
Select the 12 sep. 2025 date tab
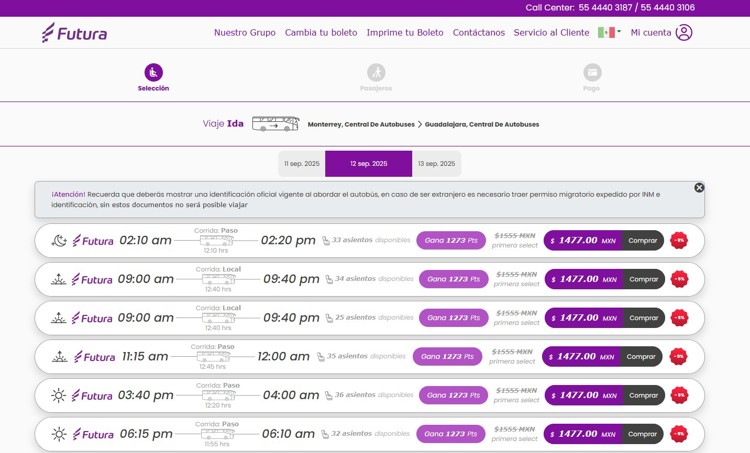coord(368,164)
